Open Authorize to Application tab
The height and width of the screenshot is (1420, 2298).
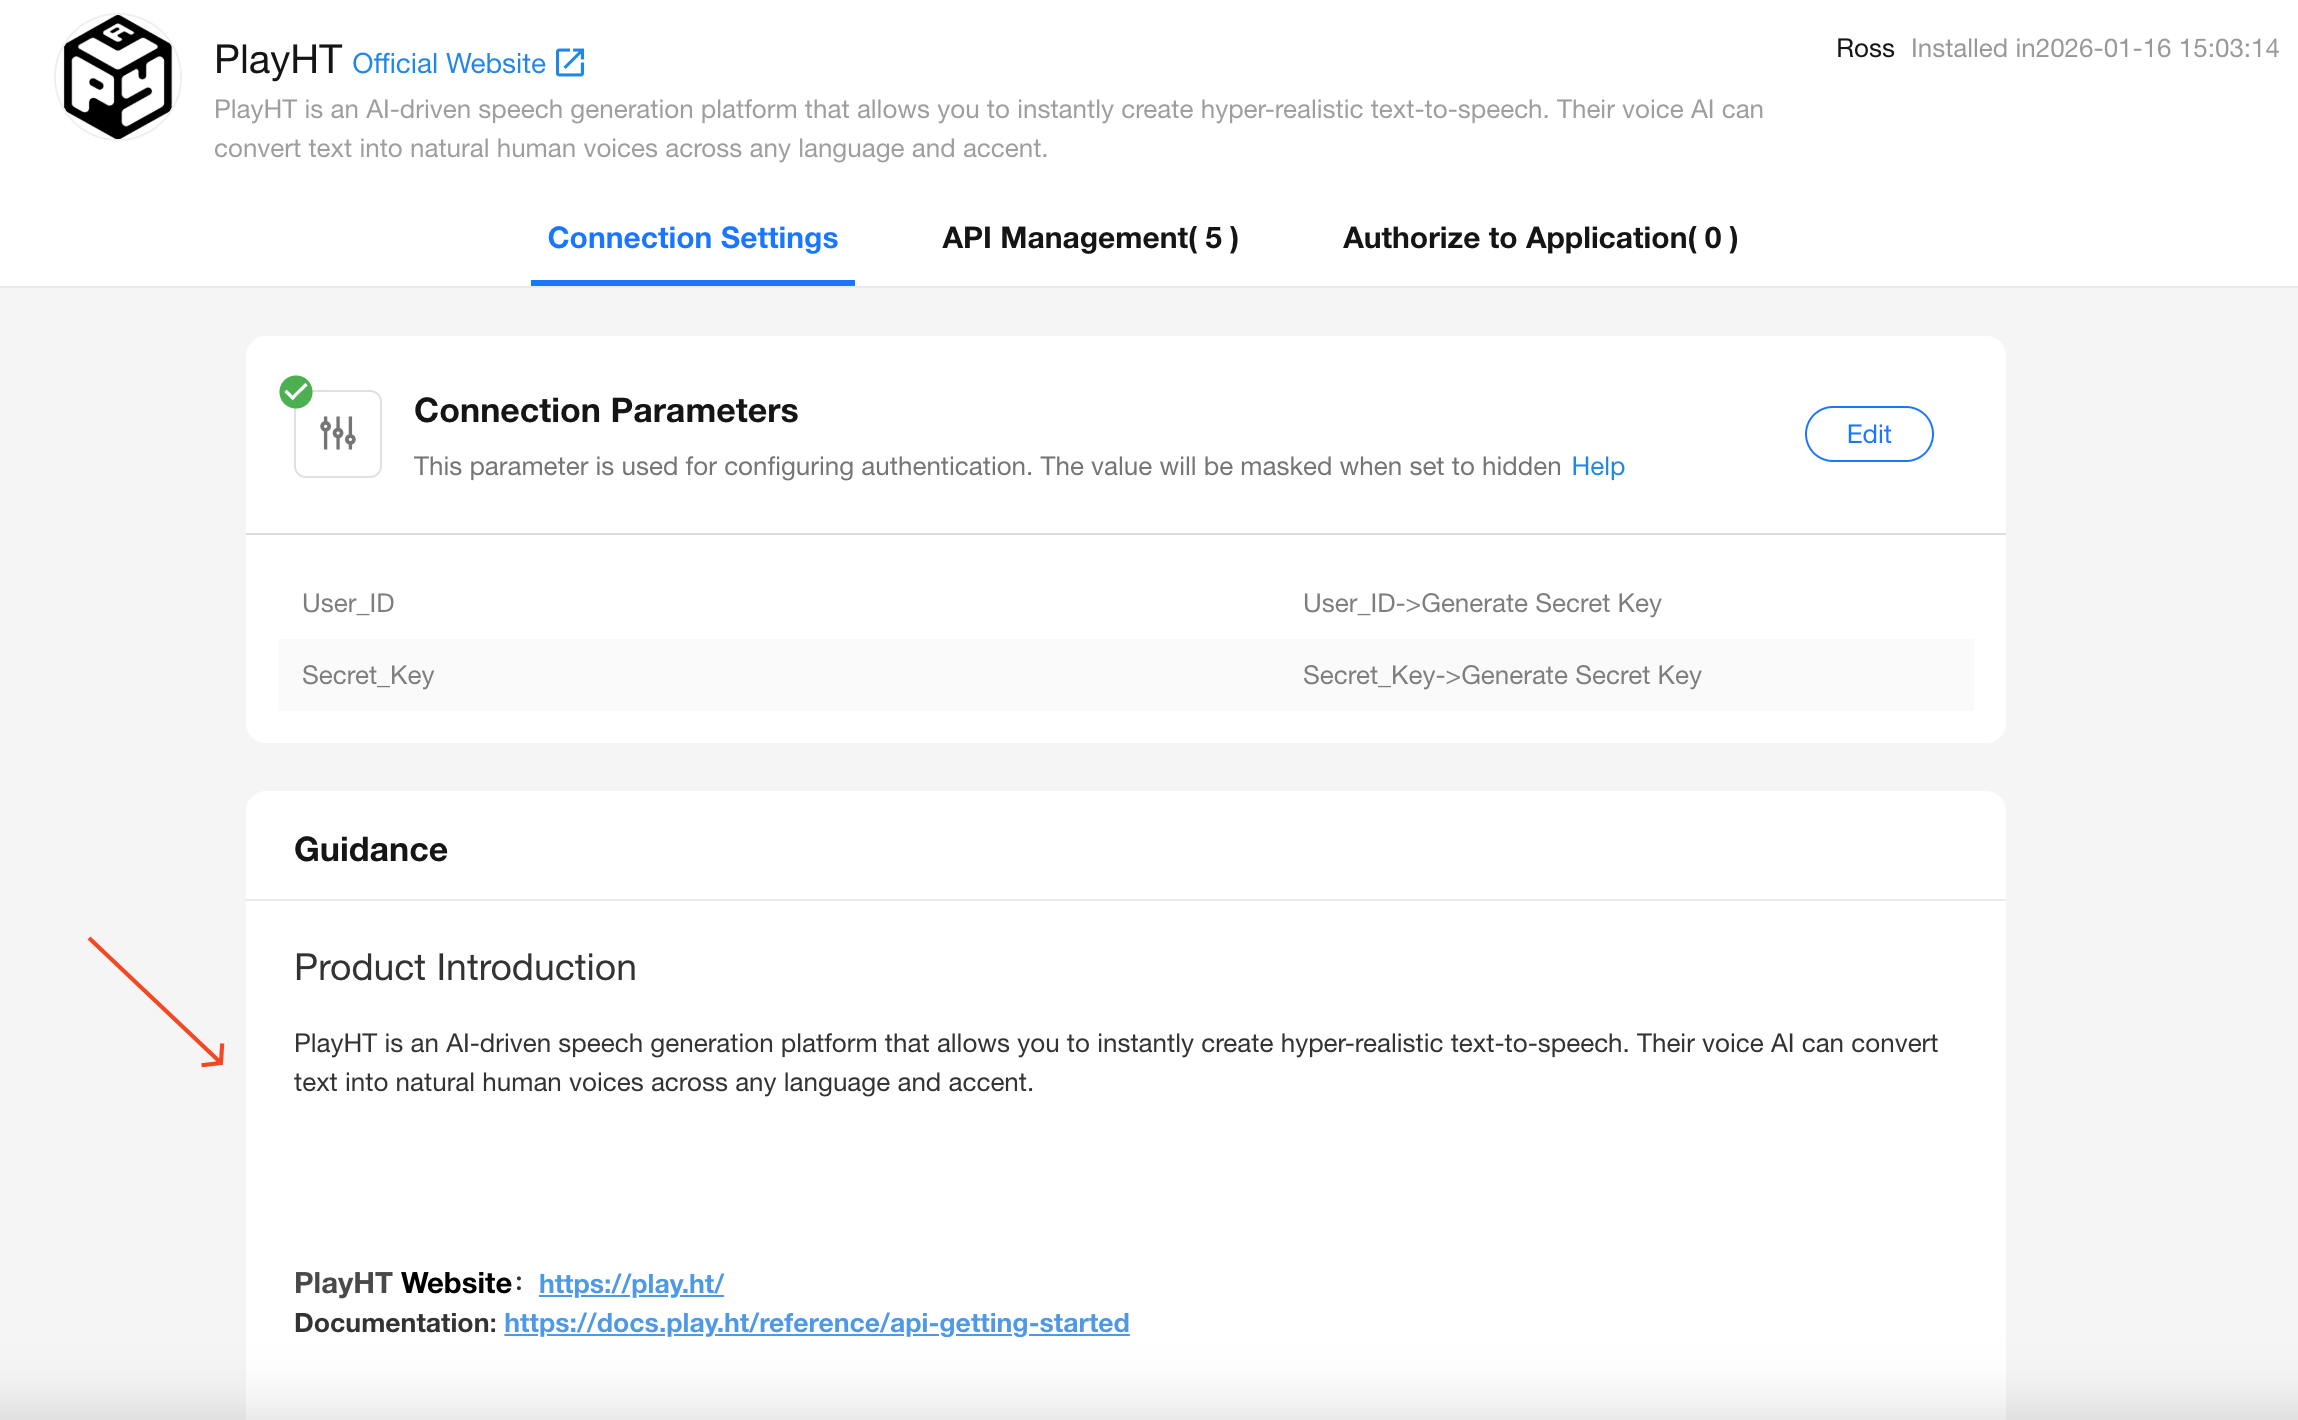coord(1540,238)
